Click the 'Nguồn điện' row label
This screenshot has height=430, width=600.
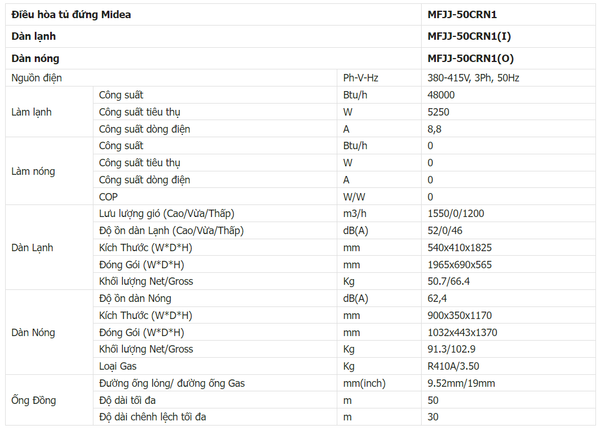click(x=39, y=78)
